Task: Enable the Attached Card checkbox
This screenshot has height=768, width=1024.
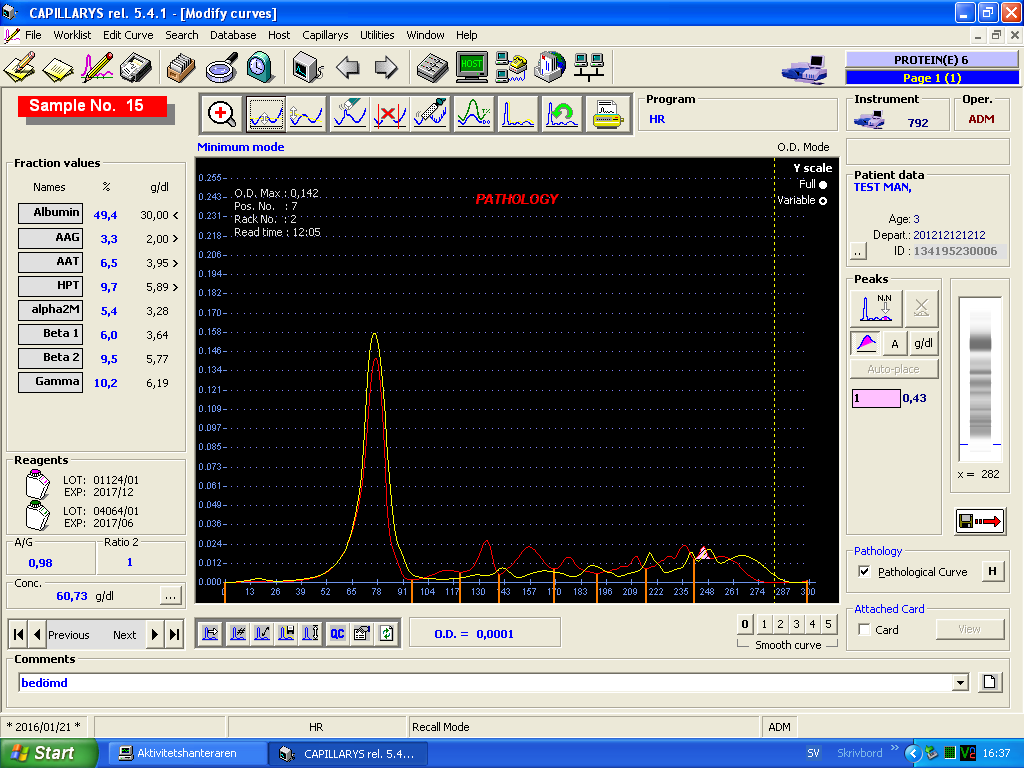Action: [x=864, y=630]
